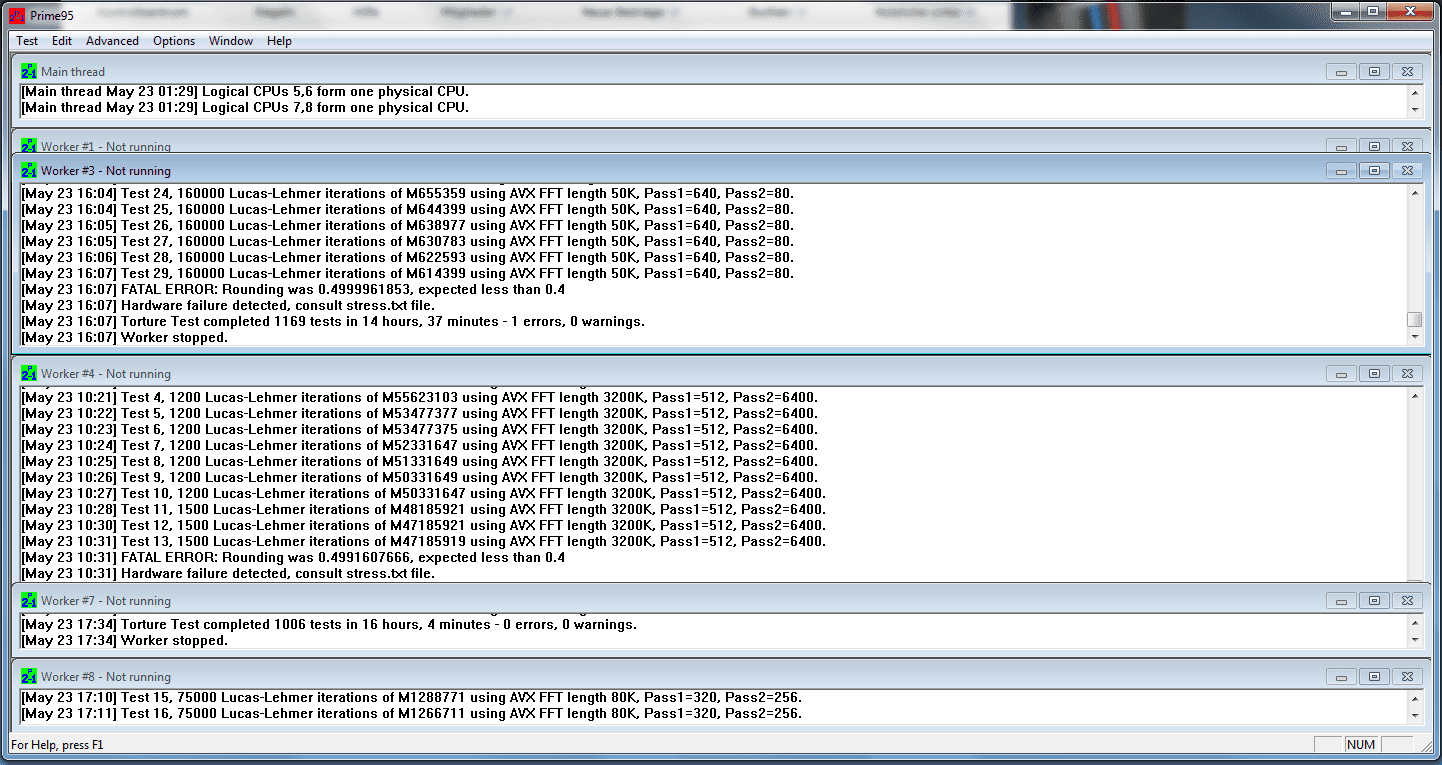Minimize the Worker #7 child window
The width and height of the screenshot is (1442, 765).
(1341, 601)
